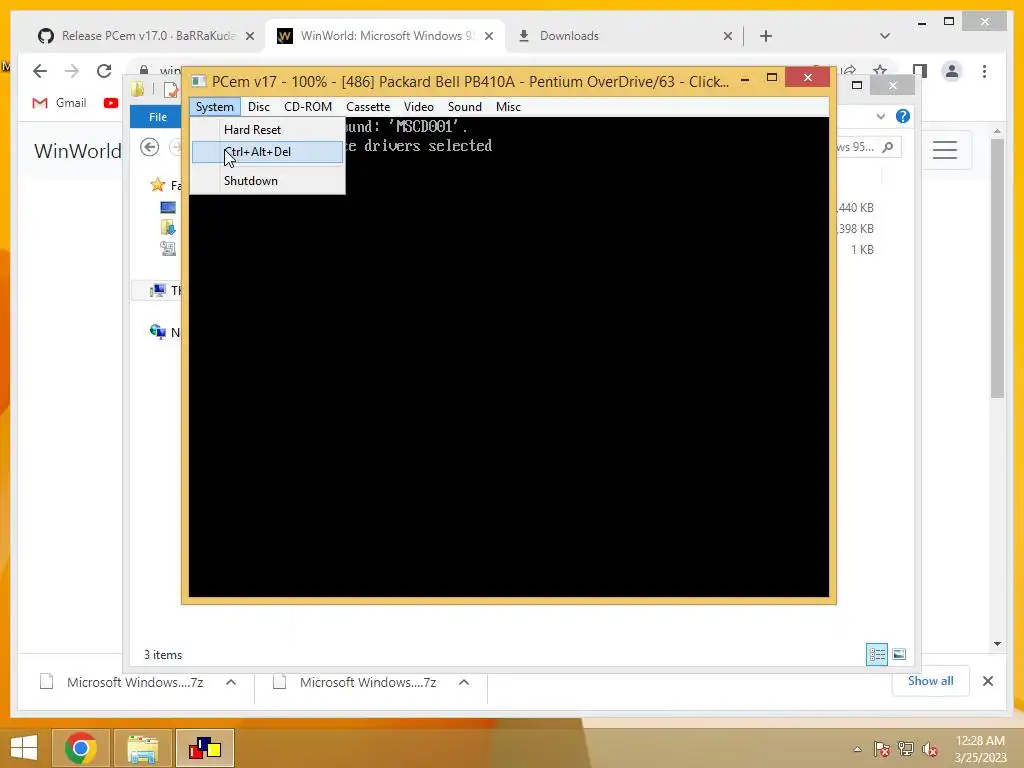This screenshot has width=1024, height=768.
Task: Expand first Microsoft Windows 7z download options
Action: 231,682
